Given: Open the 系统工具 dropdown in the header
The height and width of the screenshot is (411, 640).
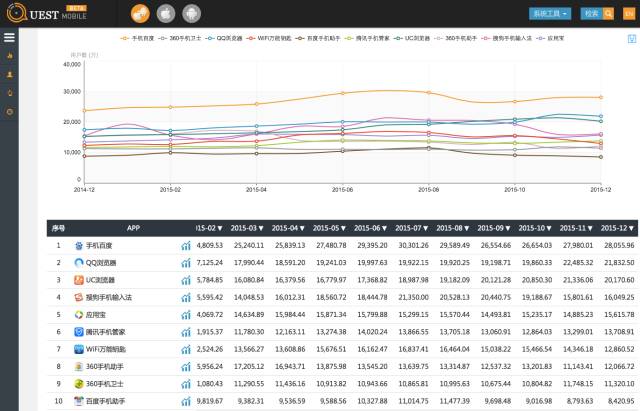Looking at the screenshot, I should 550,13.
